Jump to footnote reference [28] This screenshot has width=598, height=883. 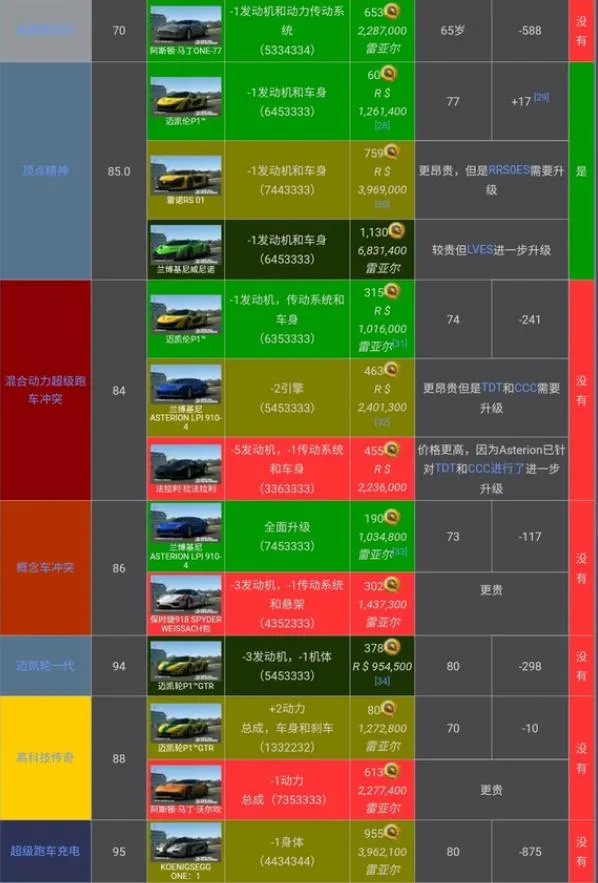[x=382, y=125]
